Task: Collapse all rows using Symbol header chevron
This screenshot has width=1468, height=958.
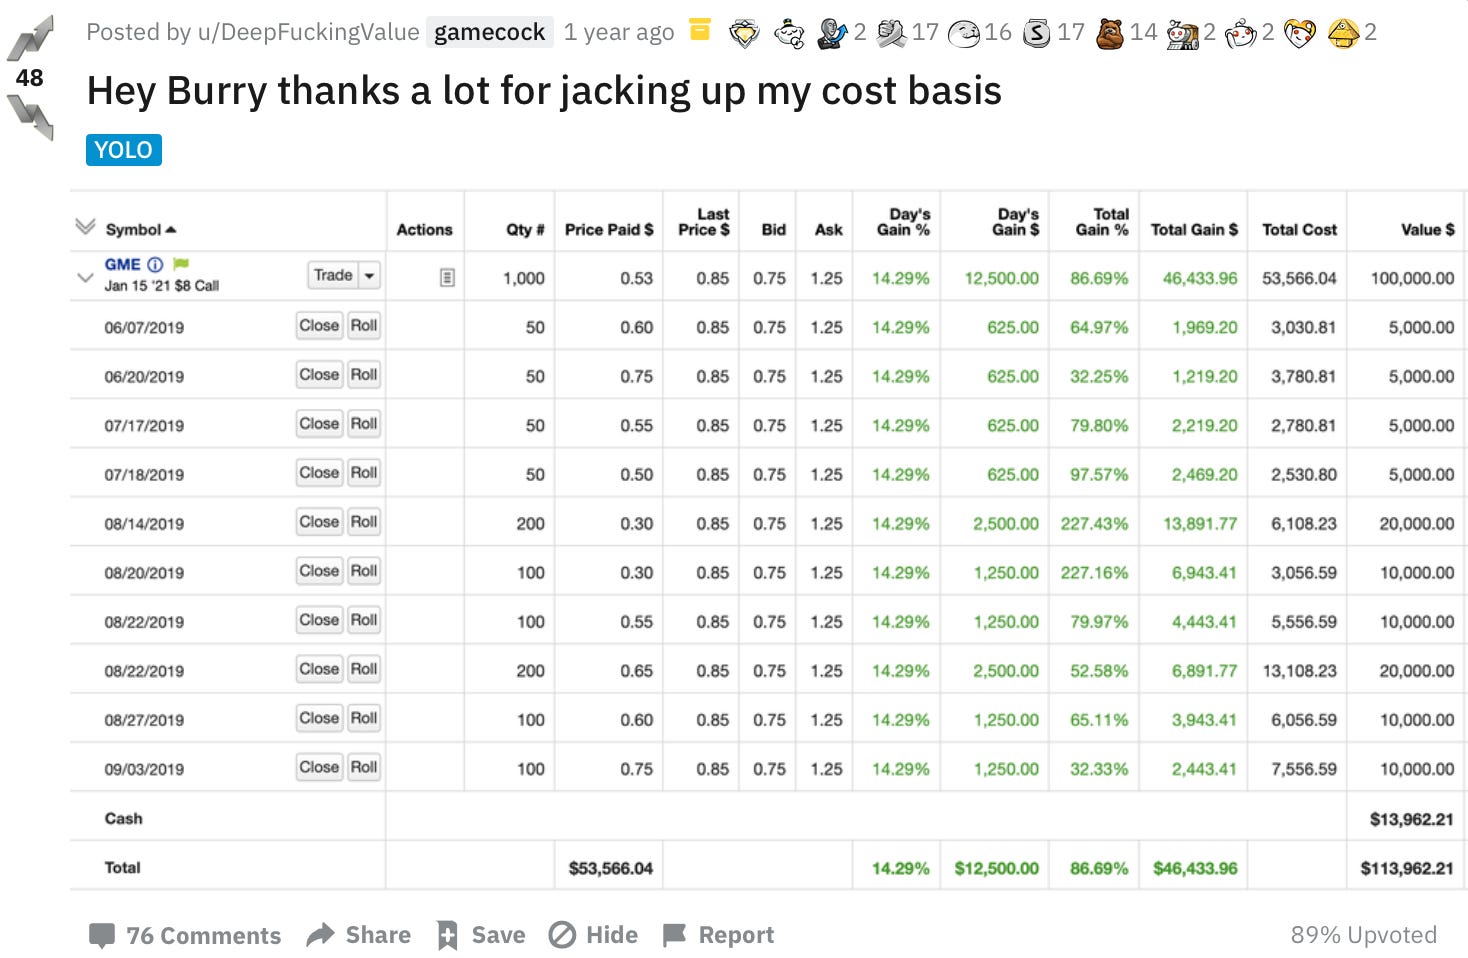Action: 85,227
